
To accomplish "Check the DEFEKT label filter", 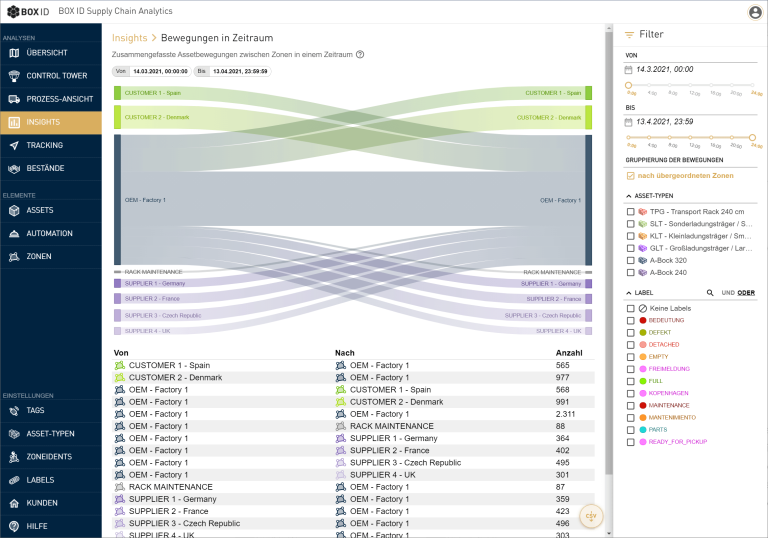I will point(630,332).
